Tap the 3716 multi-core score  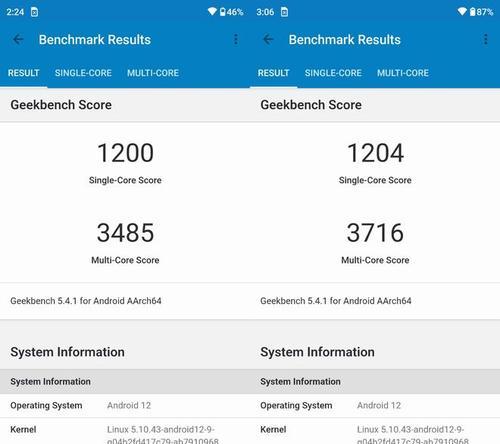pos(375,233)
